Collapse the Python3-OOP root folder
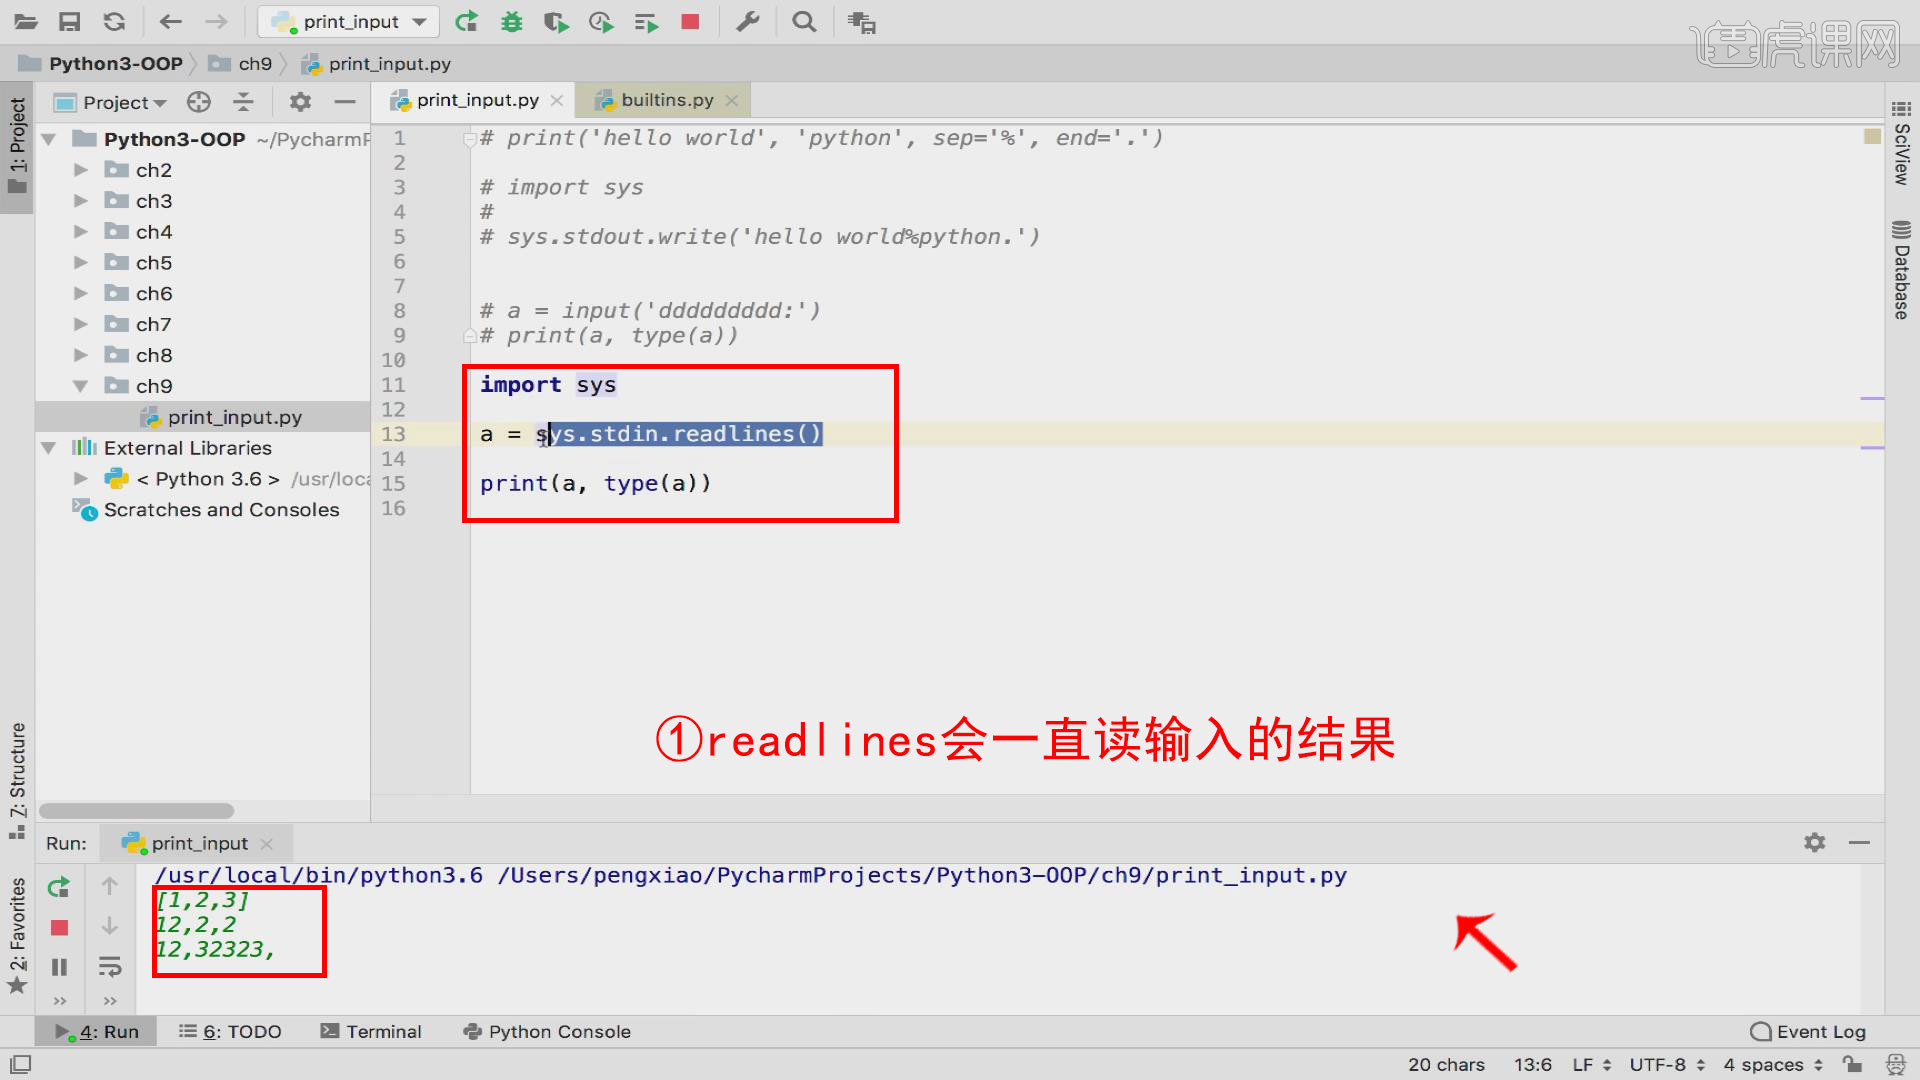This screenshot has width=1920, height=1080. coord(48,139)
